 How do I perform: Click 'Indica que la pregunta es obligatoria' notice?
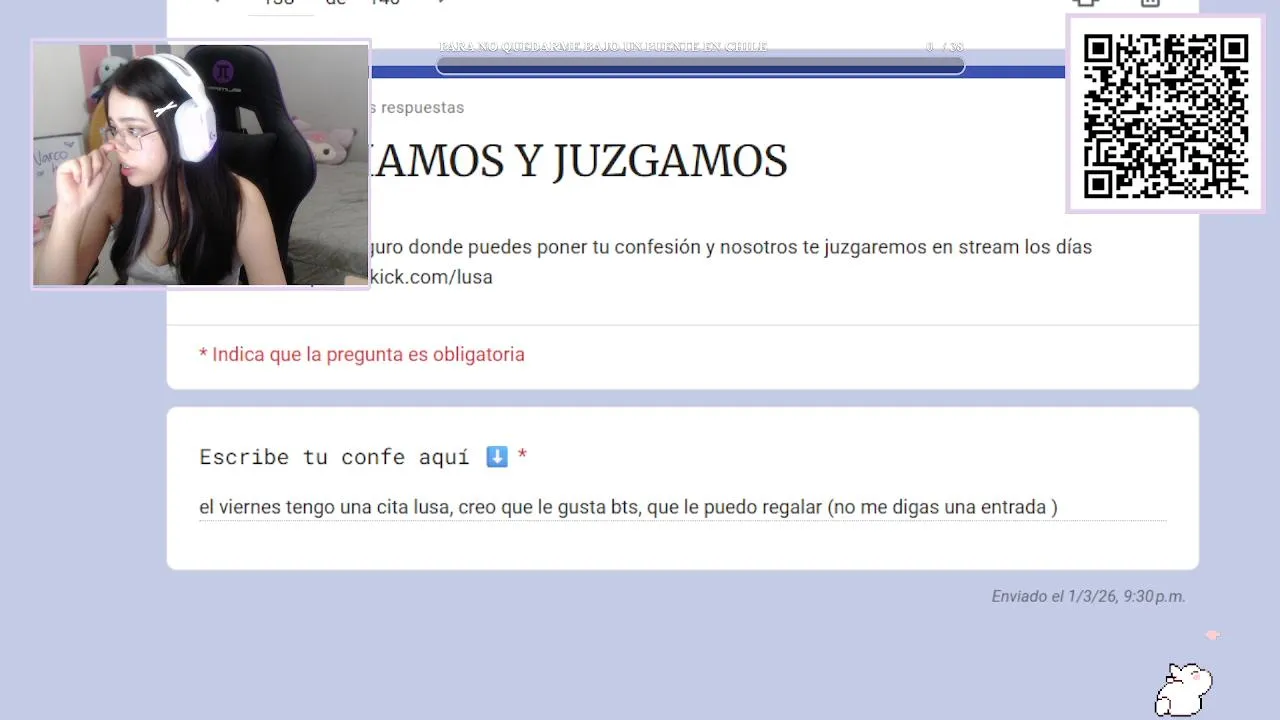point(361,354)
